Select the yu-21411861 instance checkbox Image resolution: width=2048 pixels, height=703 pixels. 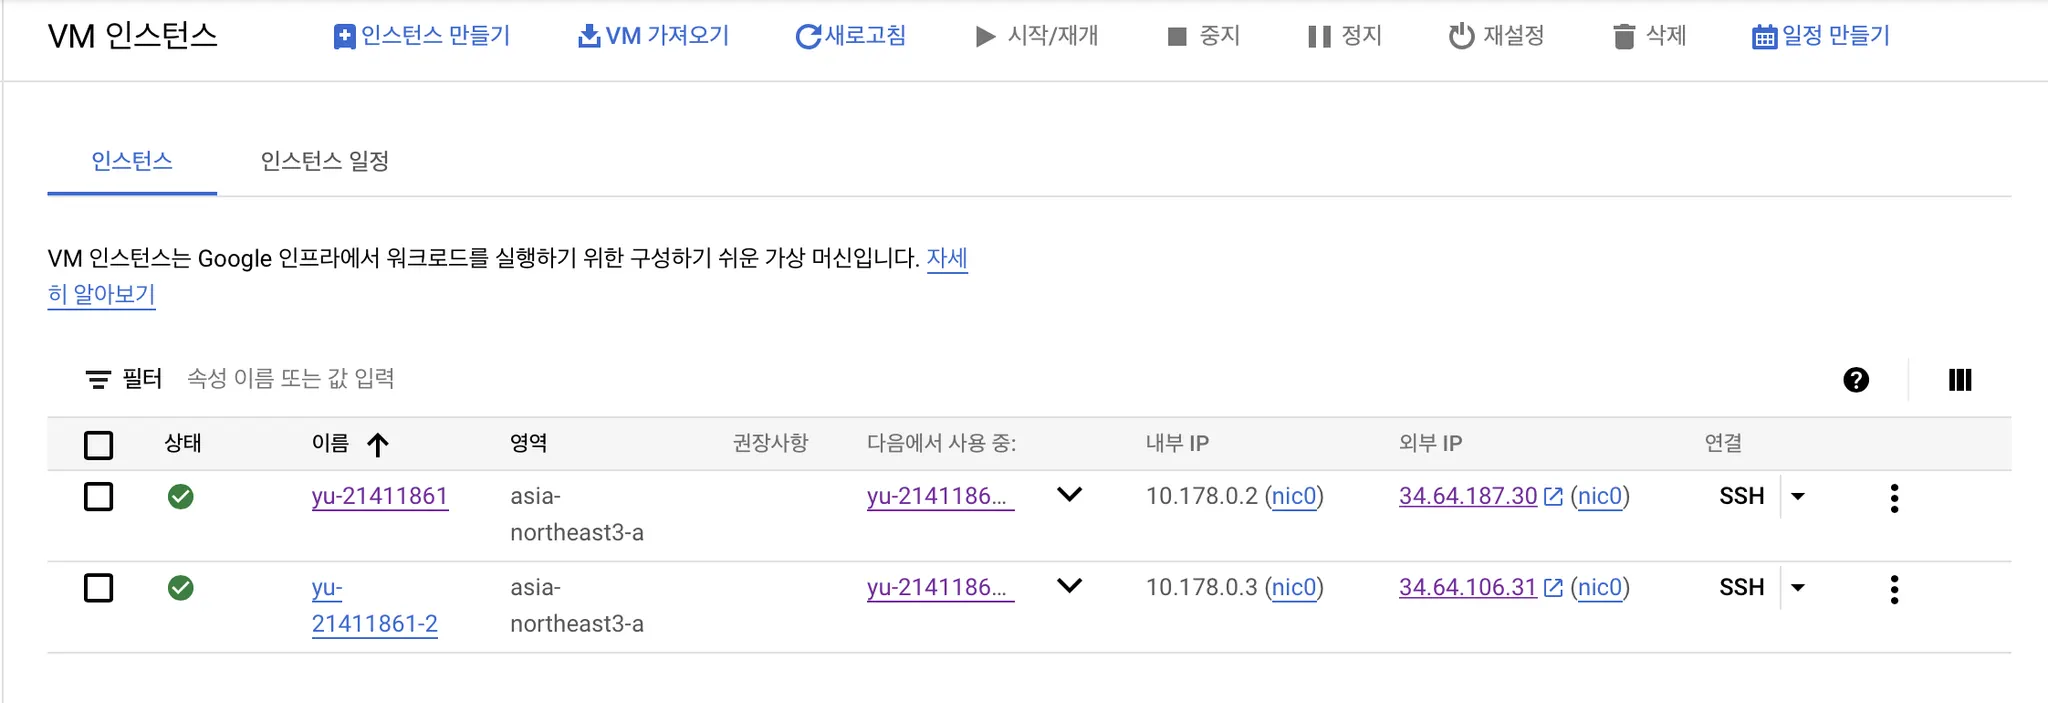tap(98, 497)
